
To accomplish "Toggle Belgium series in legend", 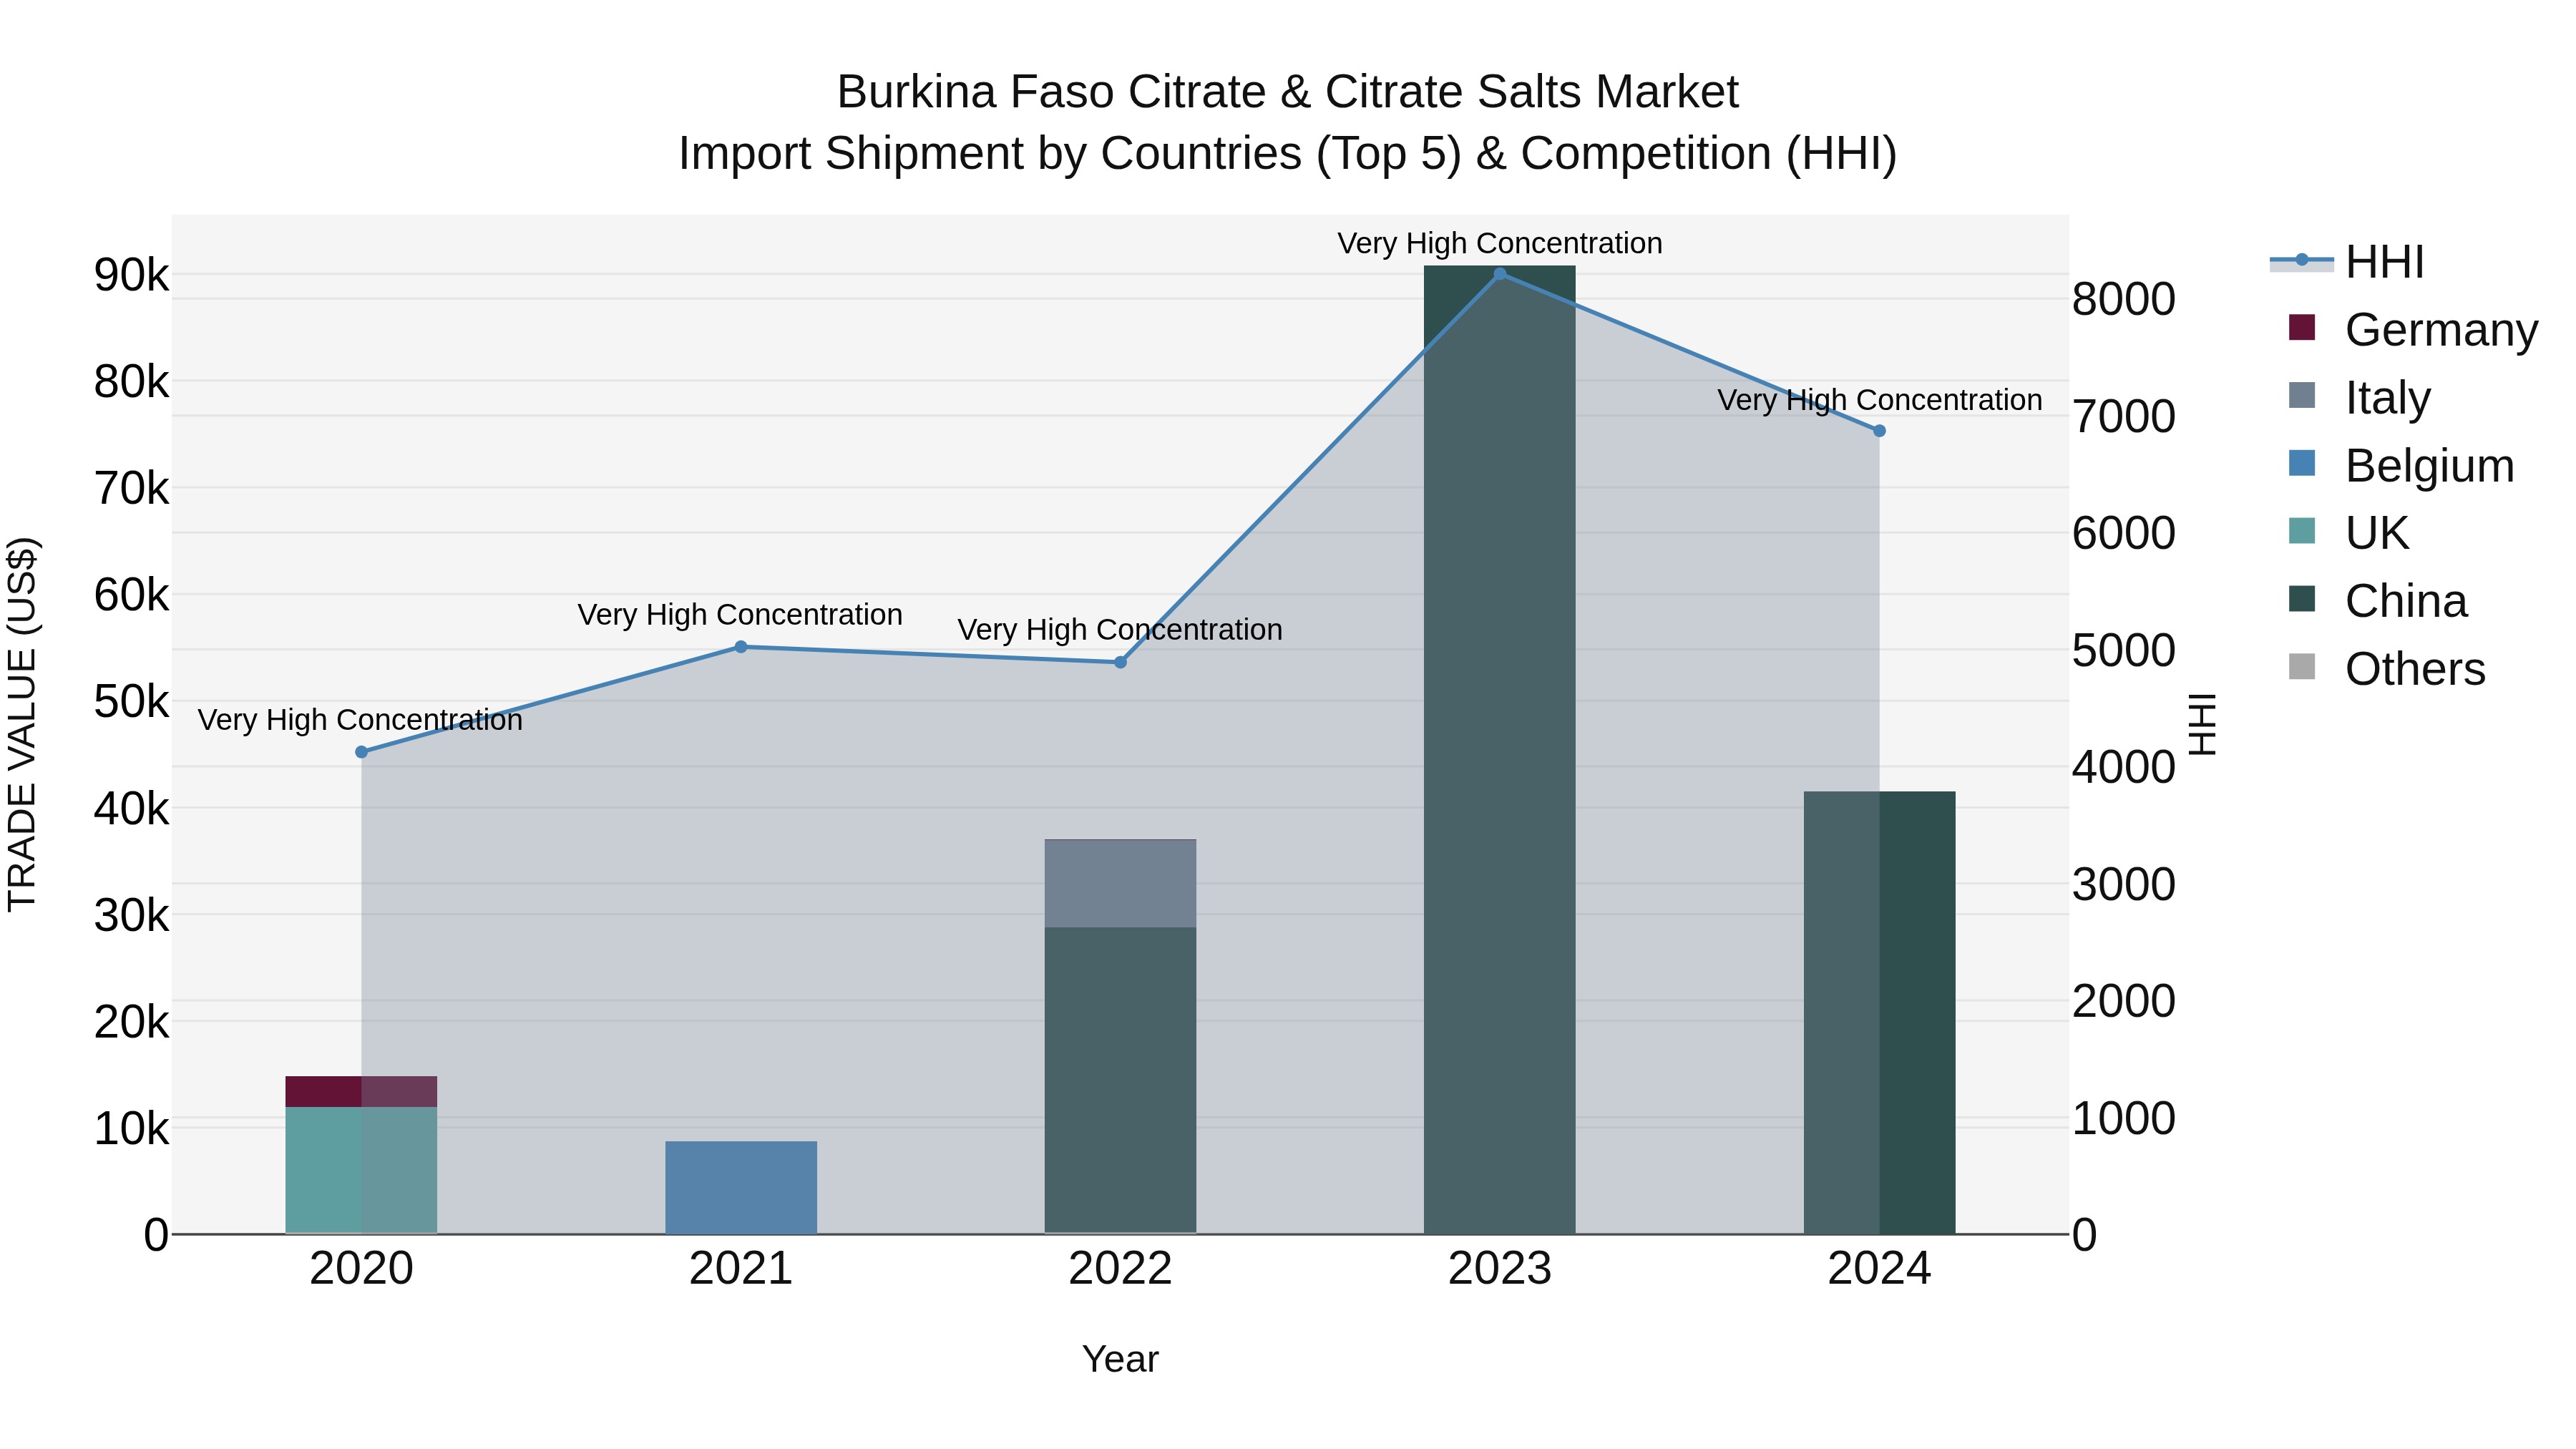I will coord(2401,465).
